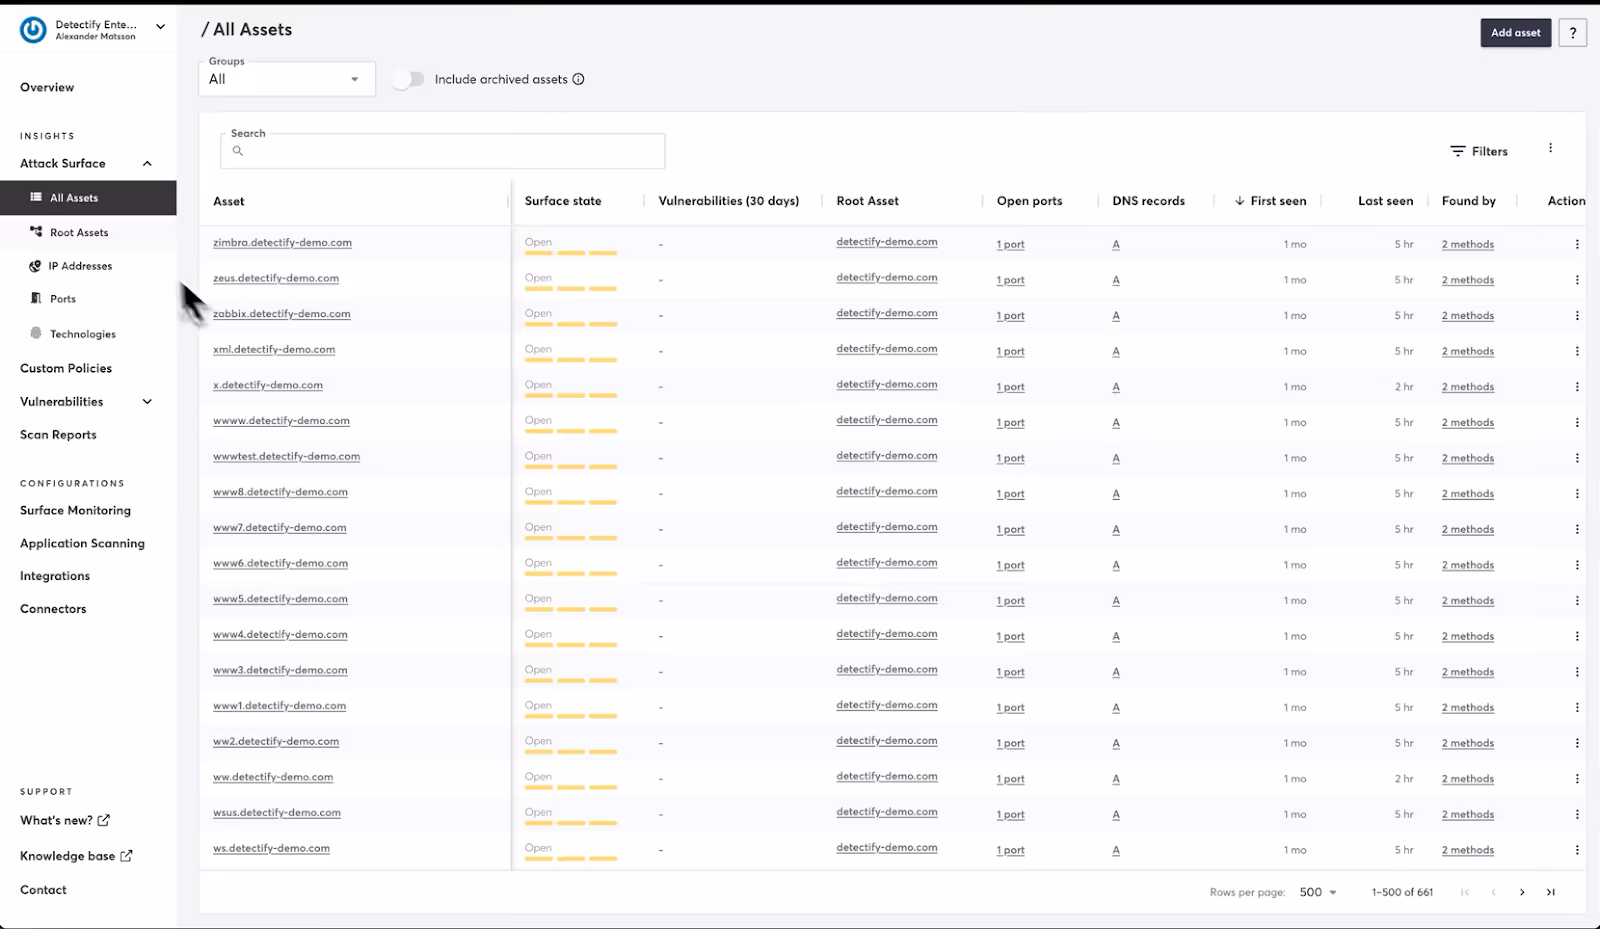The width and height of the screenshot is (1600, 929).
Task: Open action menu for zeus.detectify-demo.com row
Action: 1577,280
